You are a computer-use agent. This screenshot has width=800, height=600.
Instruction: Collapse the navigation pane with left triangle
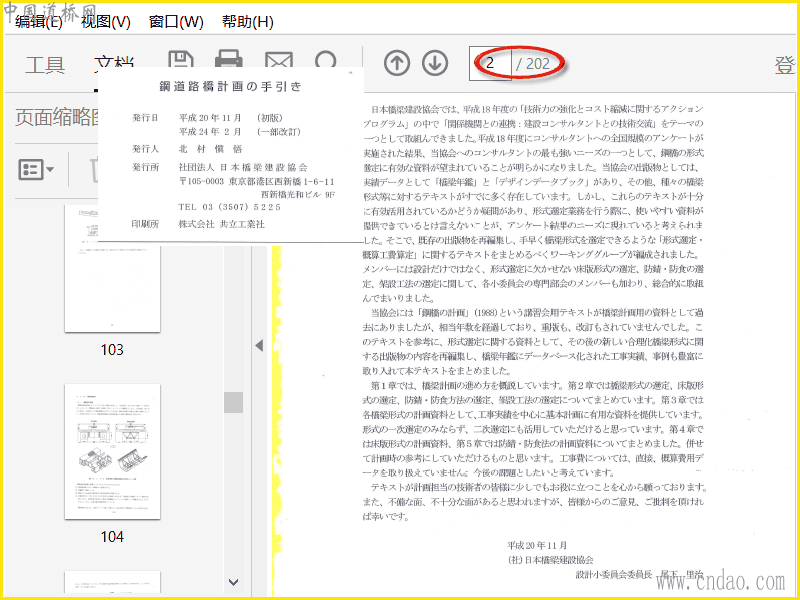259,345
